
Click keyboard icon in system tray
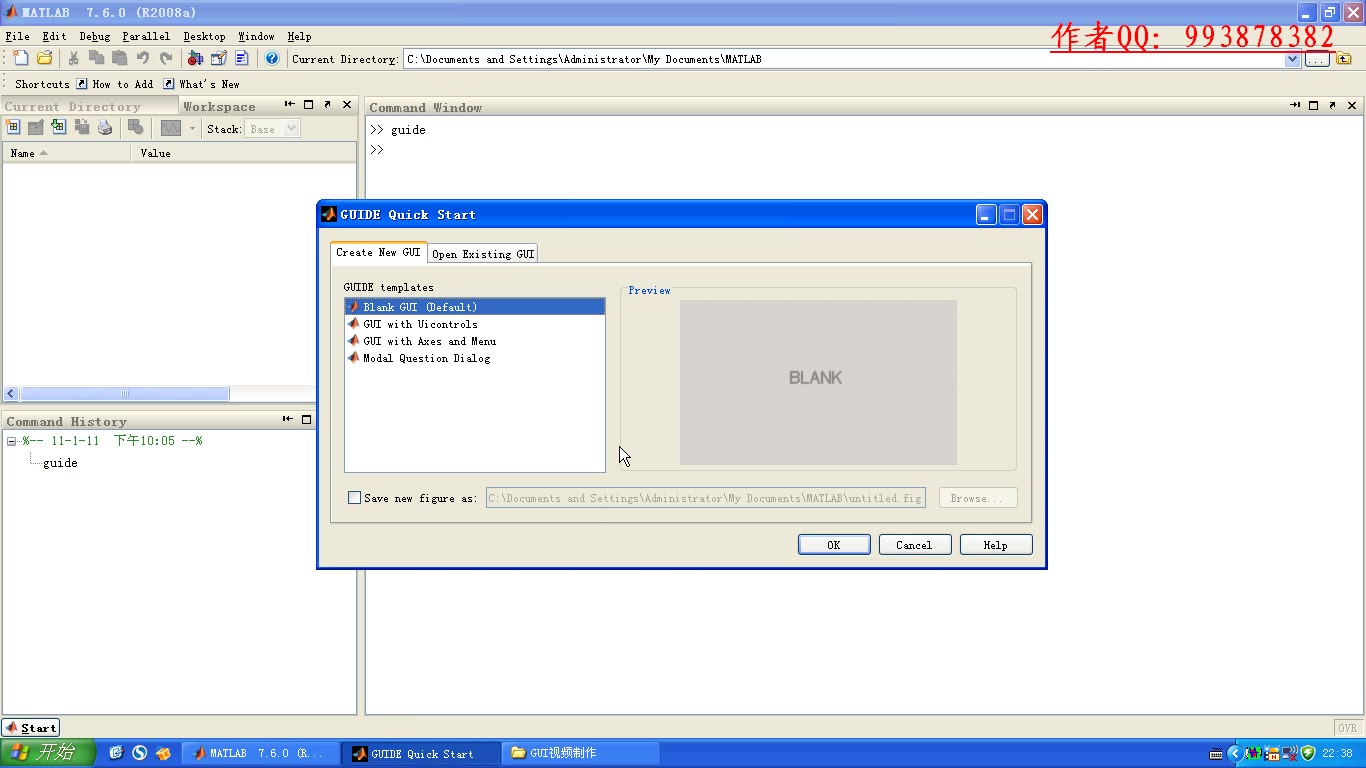pyautogui.click(x=1216, y=754)
